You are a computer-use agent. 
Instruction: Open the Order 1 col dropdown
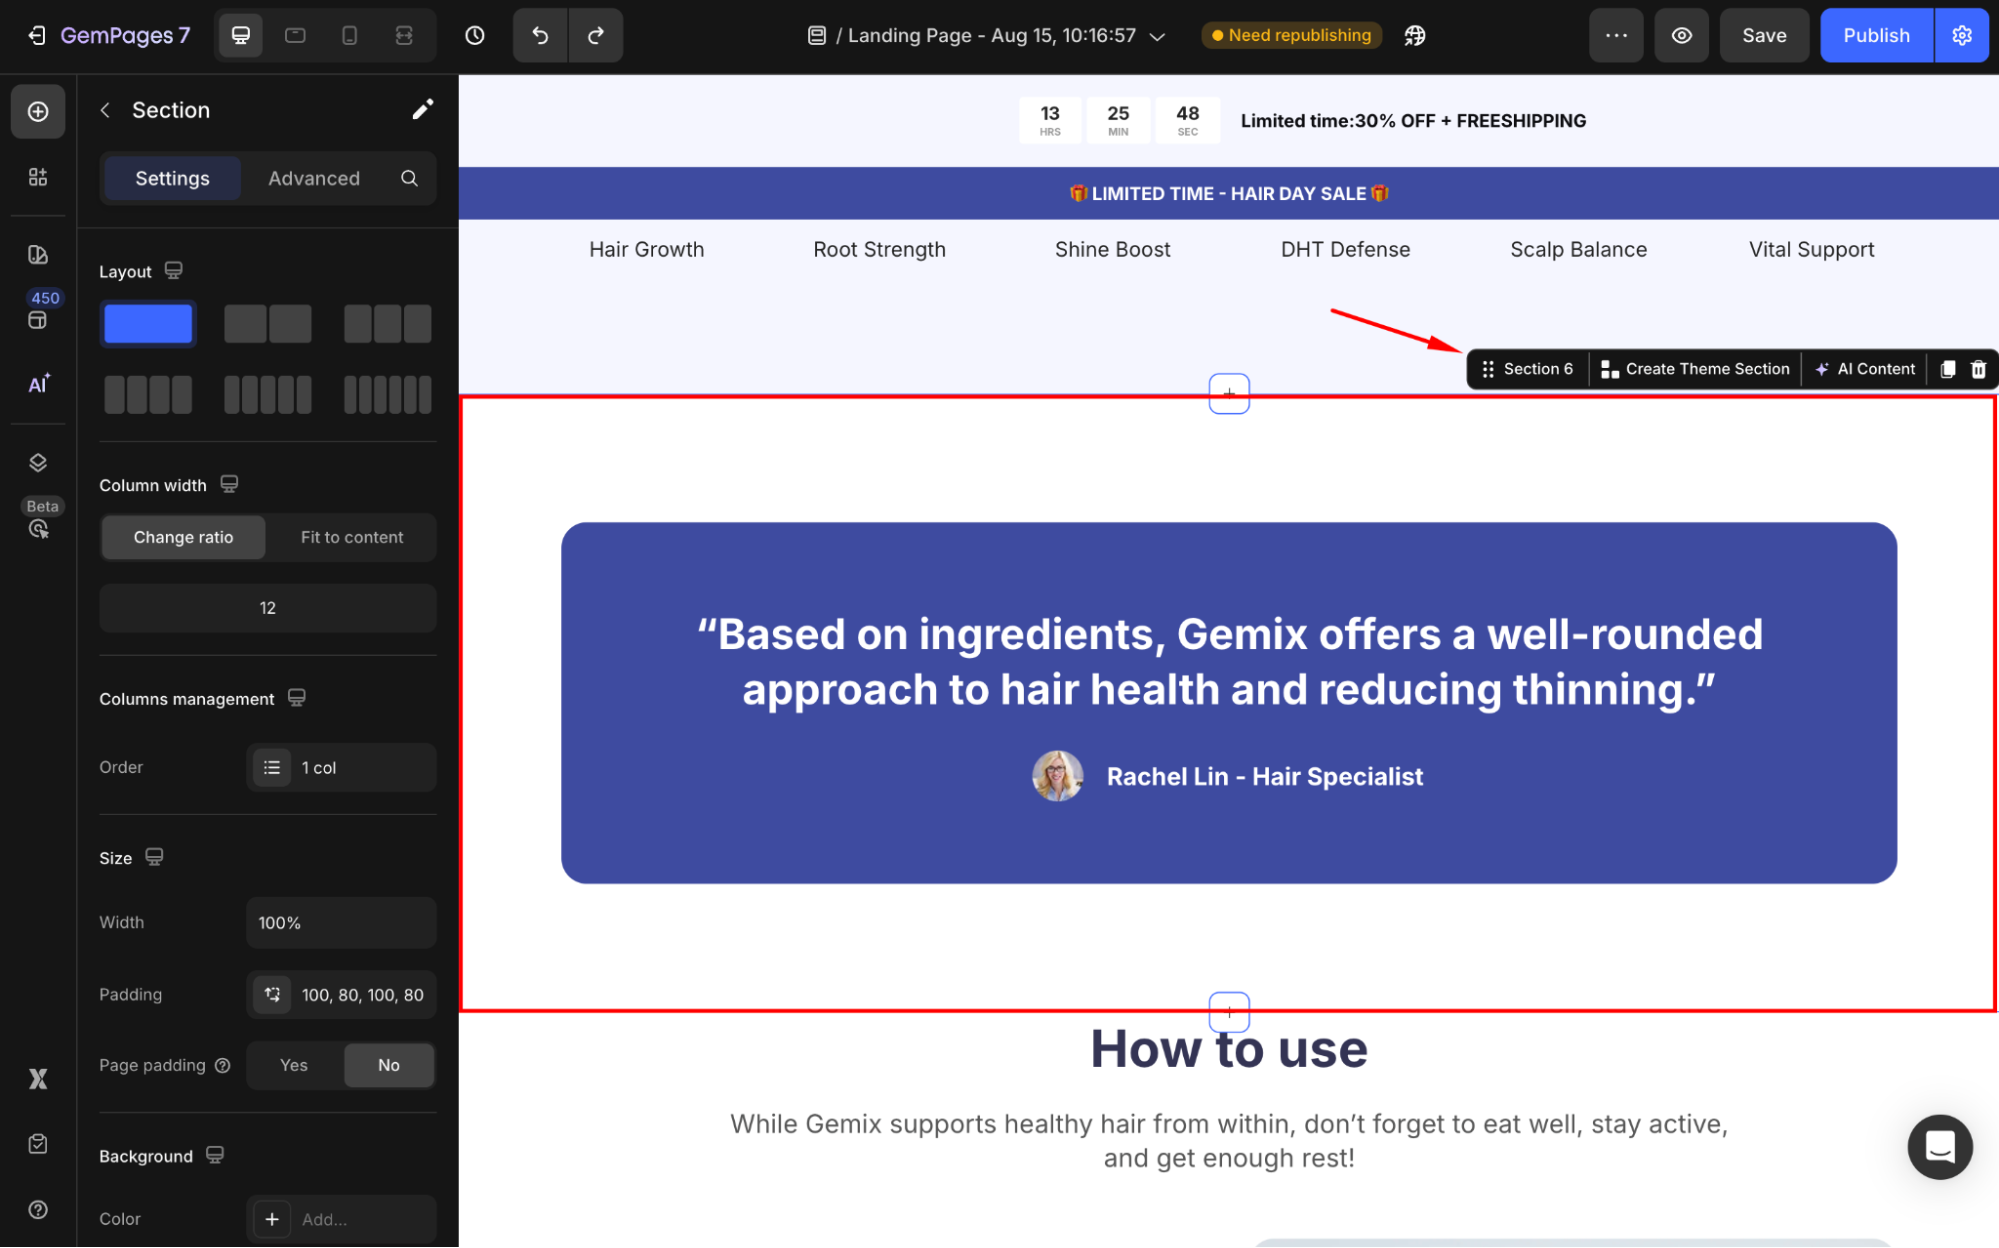pos(341,767)
